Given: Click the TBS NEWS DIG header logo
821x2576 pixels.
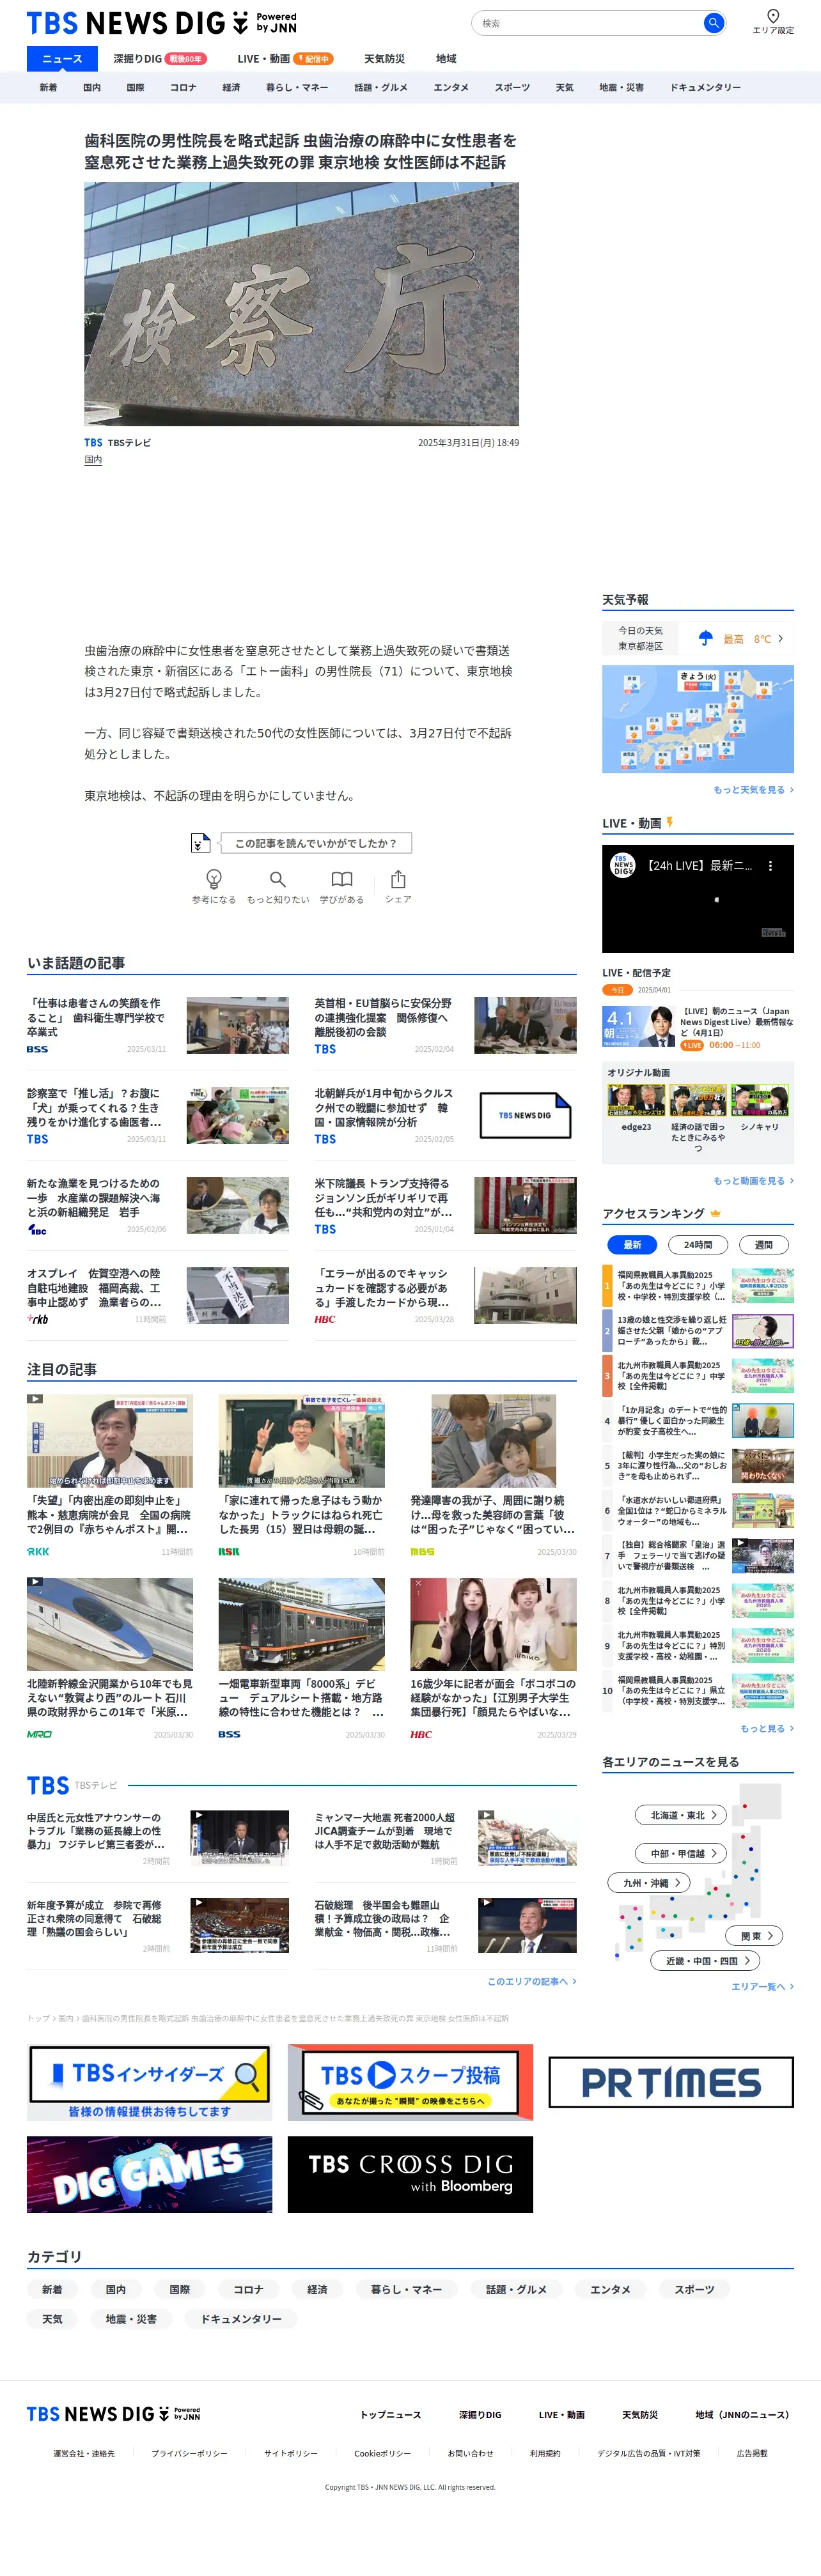Looking at the screenshot, I should [x=161, y=22].
